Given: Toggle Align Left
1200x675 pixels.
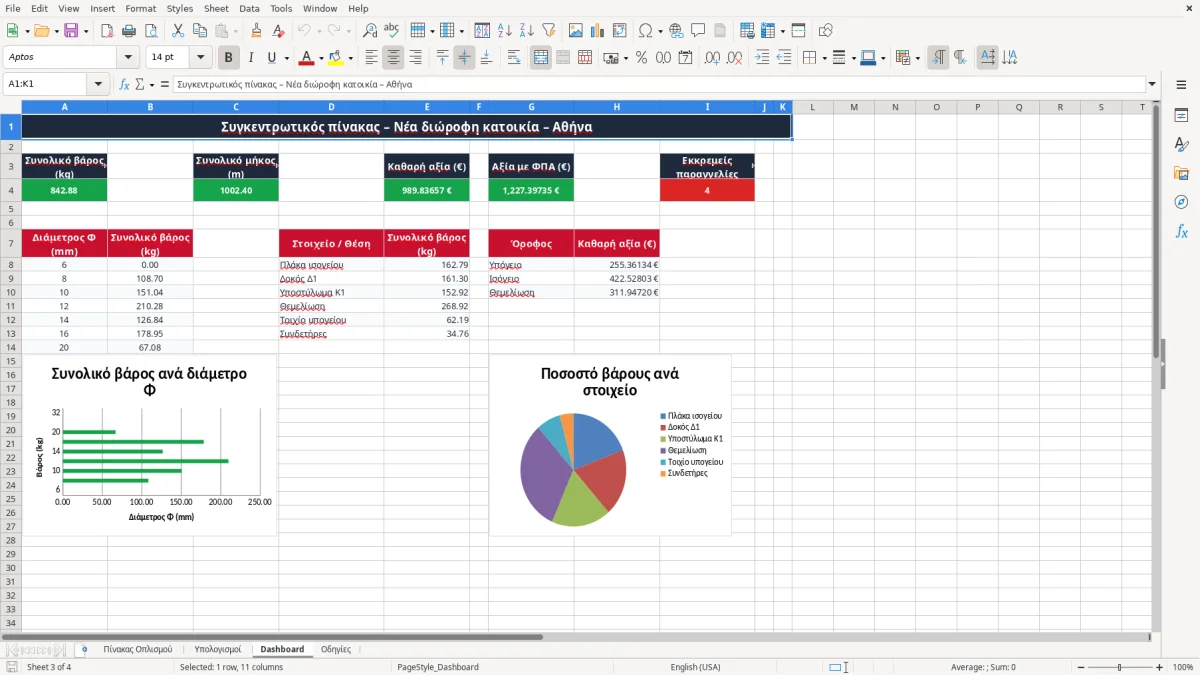Looking at the screenshot, I should [372, 58].
